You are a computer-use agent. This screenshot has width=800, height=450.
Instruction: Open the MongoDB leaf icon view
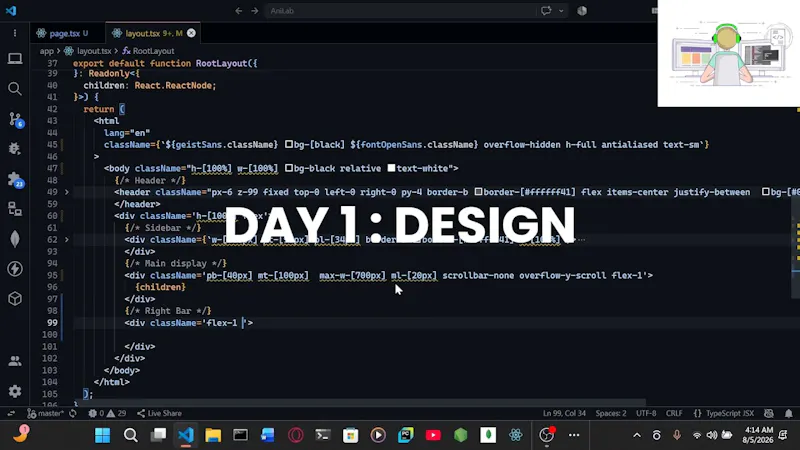coord(15,239)
